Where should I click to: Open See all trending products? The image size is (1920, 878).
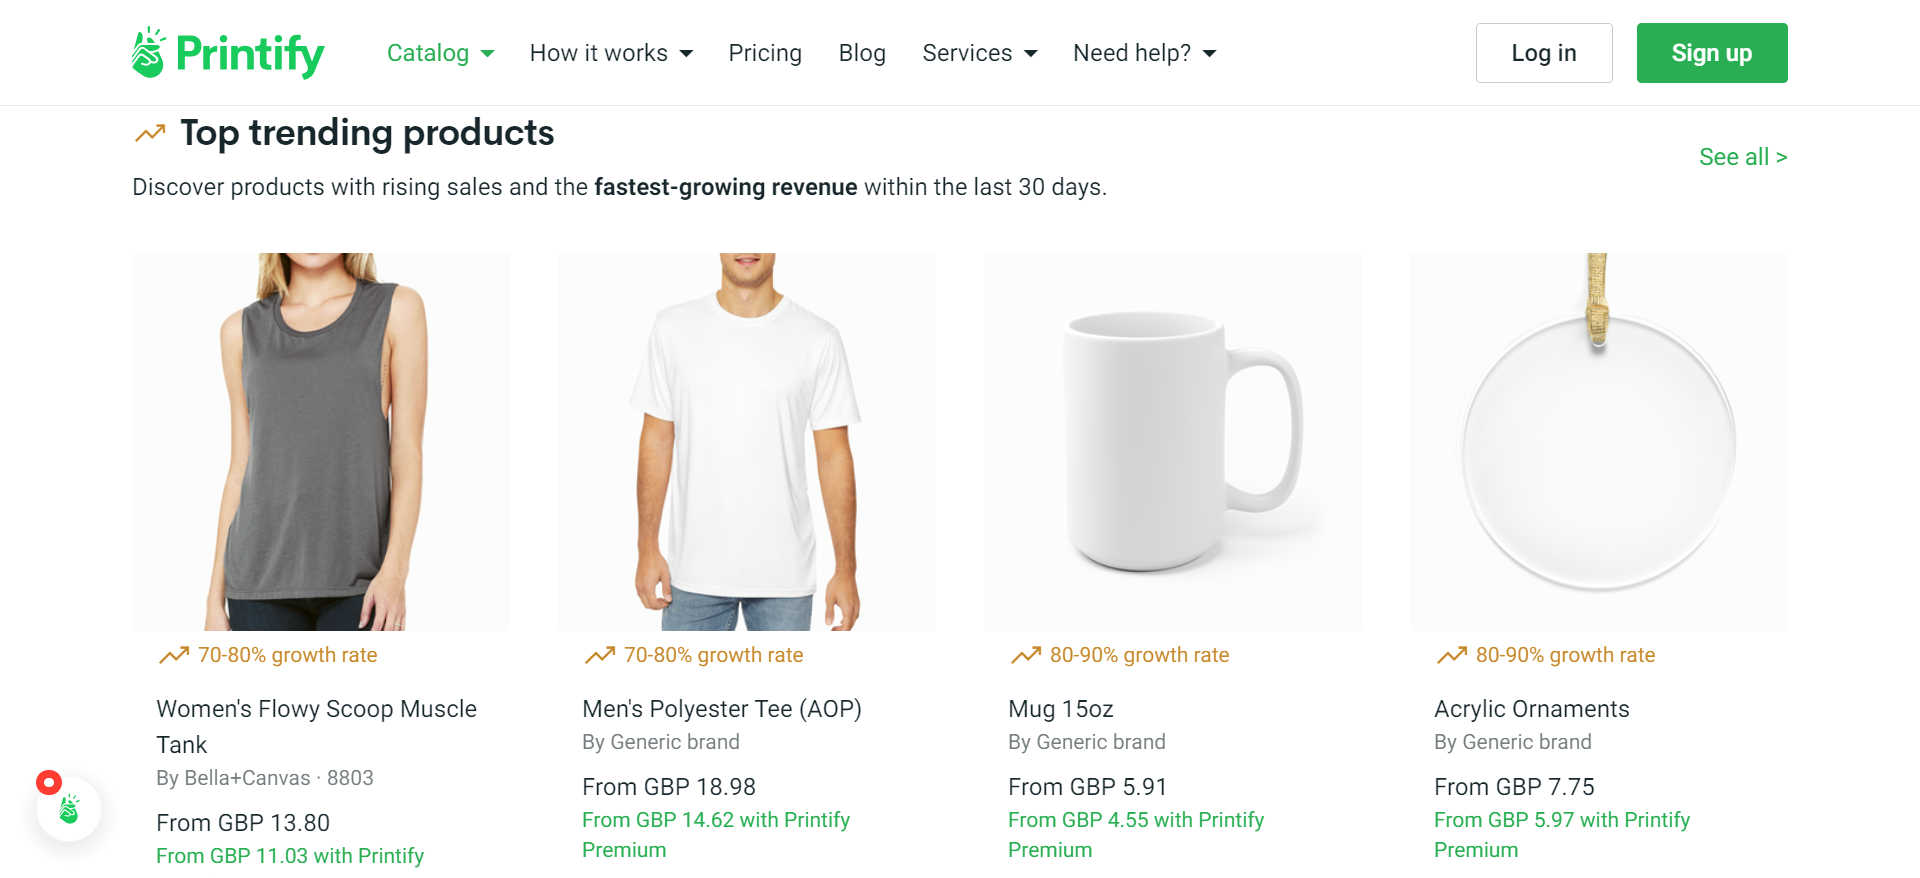point(1743,156)
